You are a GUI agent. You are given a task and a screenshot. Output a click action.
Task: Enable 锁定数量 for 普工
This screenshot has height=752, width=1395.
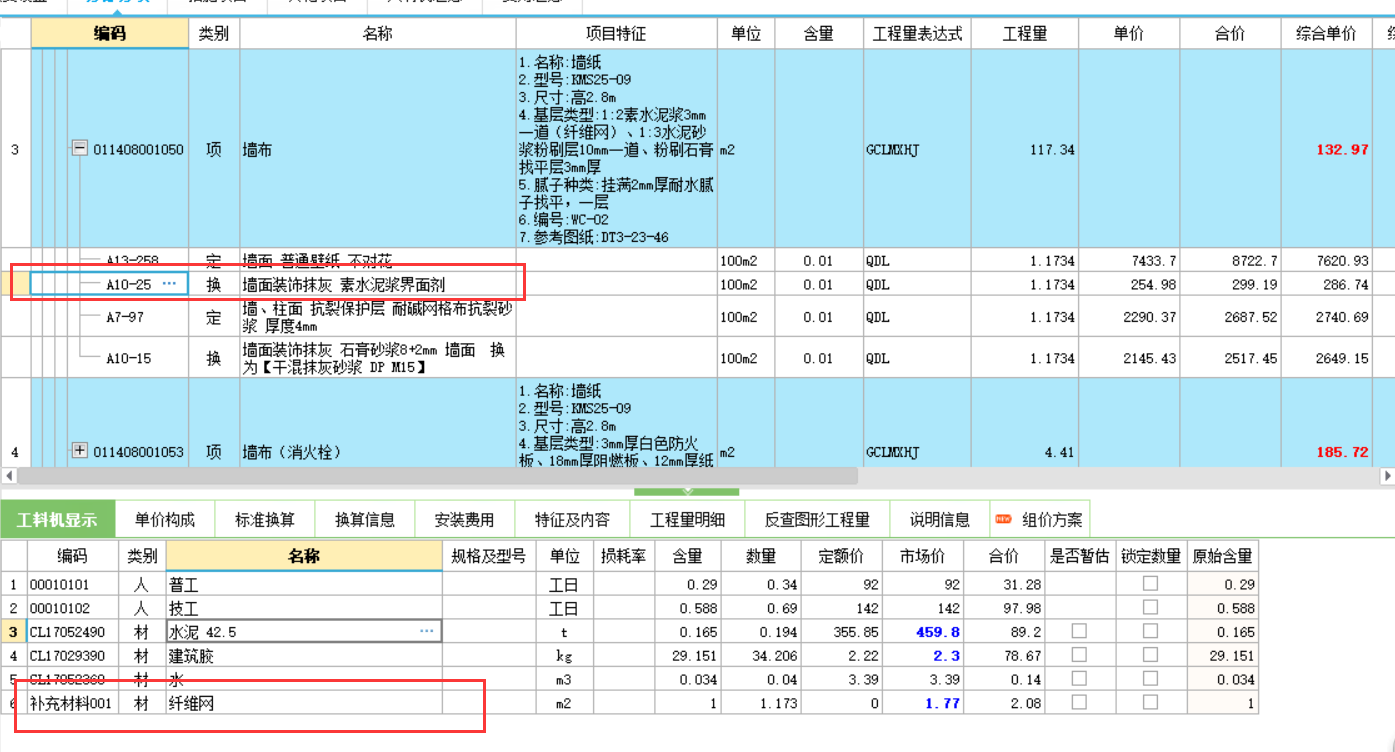tap(1150, 583)
